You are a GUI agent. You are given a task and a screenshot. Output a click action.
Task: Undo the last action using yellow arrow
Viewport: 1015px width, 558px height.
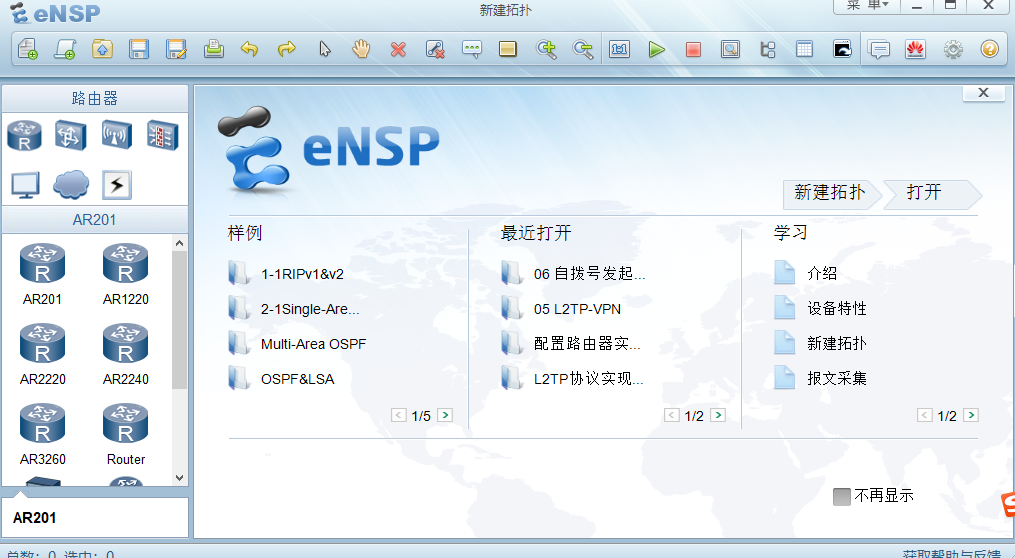pos(250,49)
